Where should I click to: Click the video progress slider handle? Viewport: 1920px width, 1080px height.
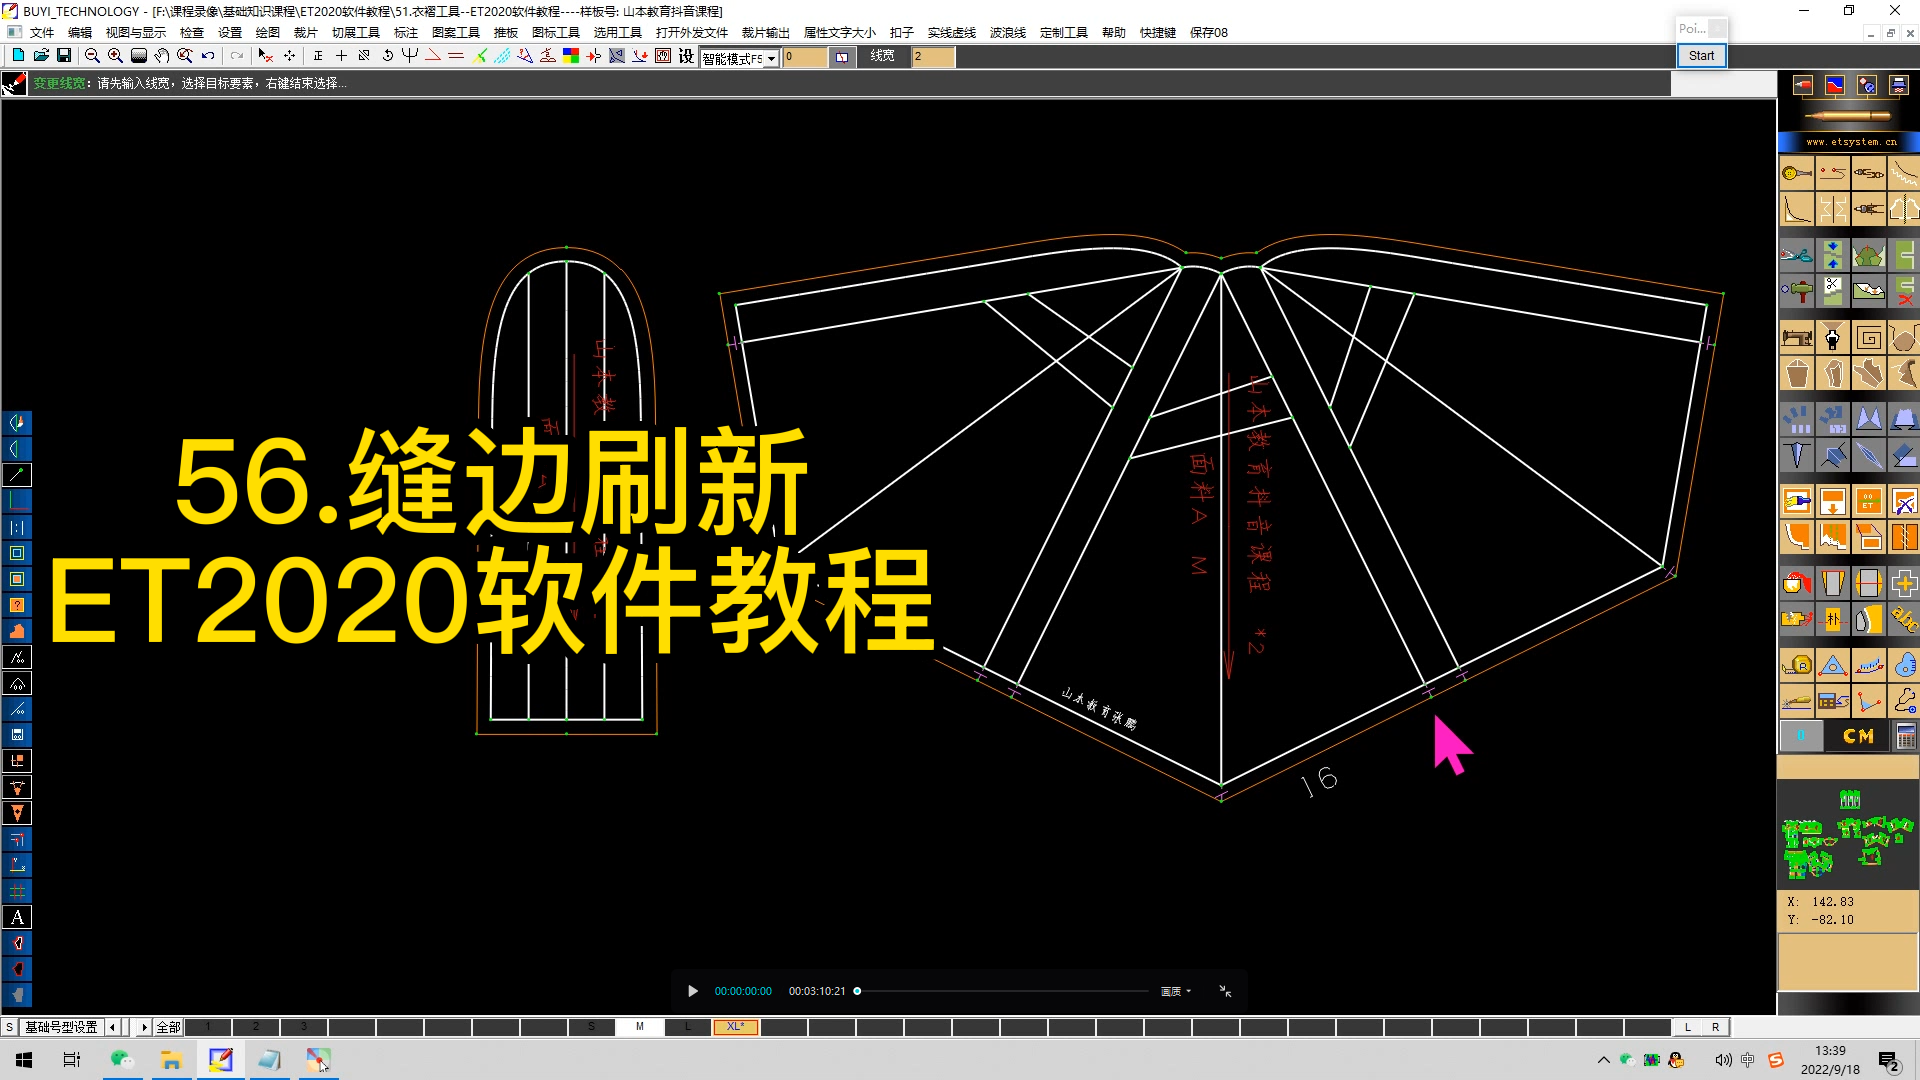point(857,991)
